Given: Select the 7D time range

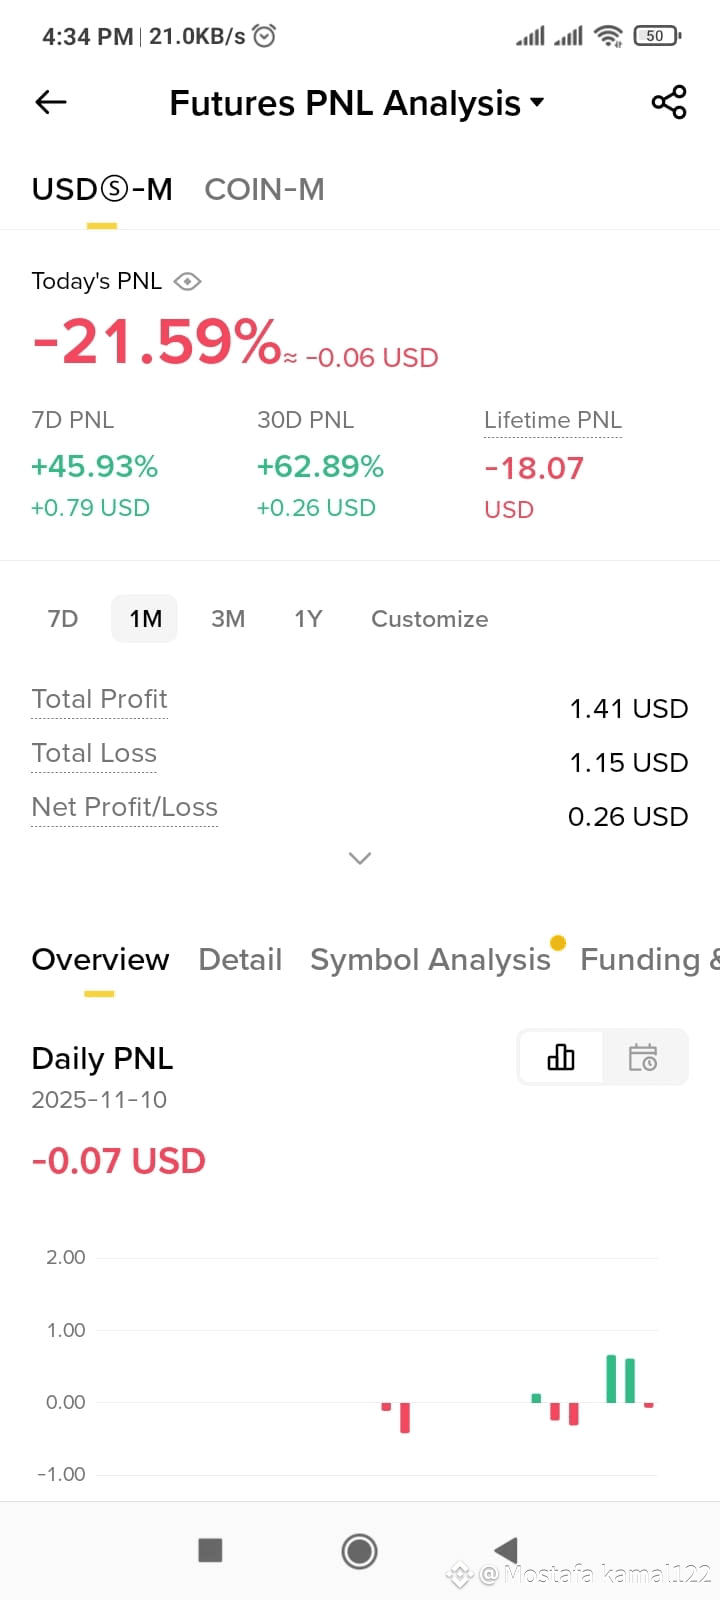Looking at the screenshot, I should (63, 619).
